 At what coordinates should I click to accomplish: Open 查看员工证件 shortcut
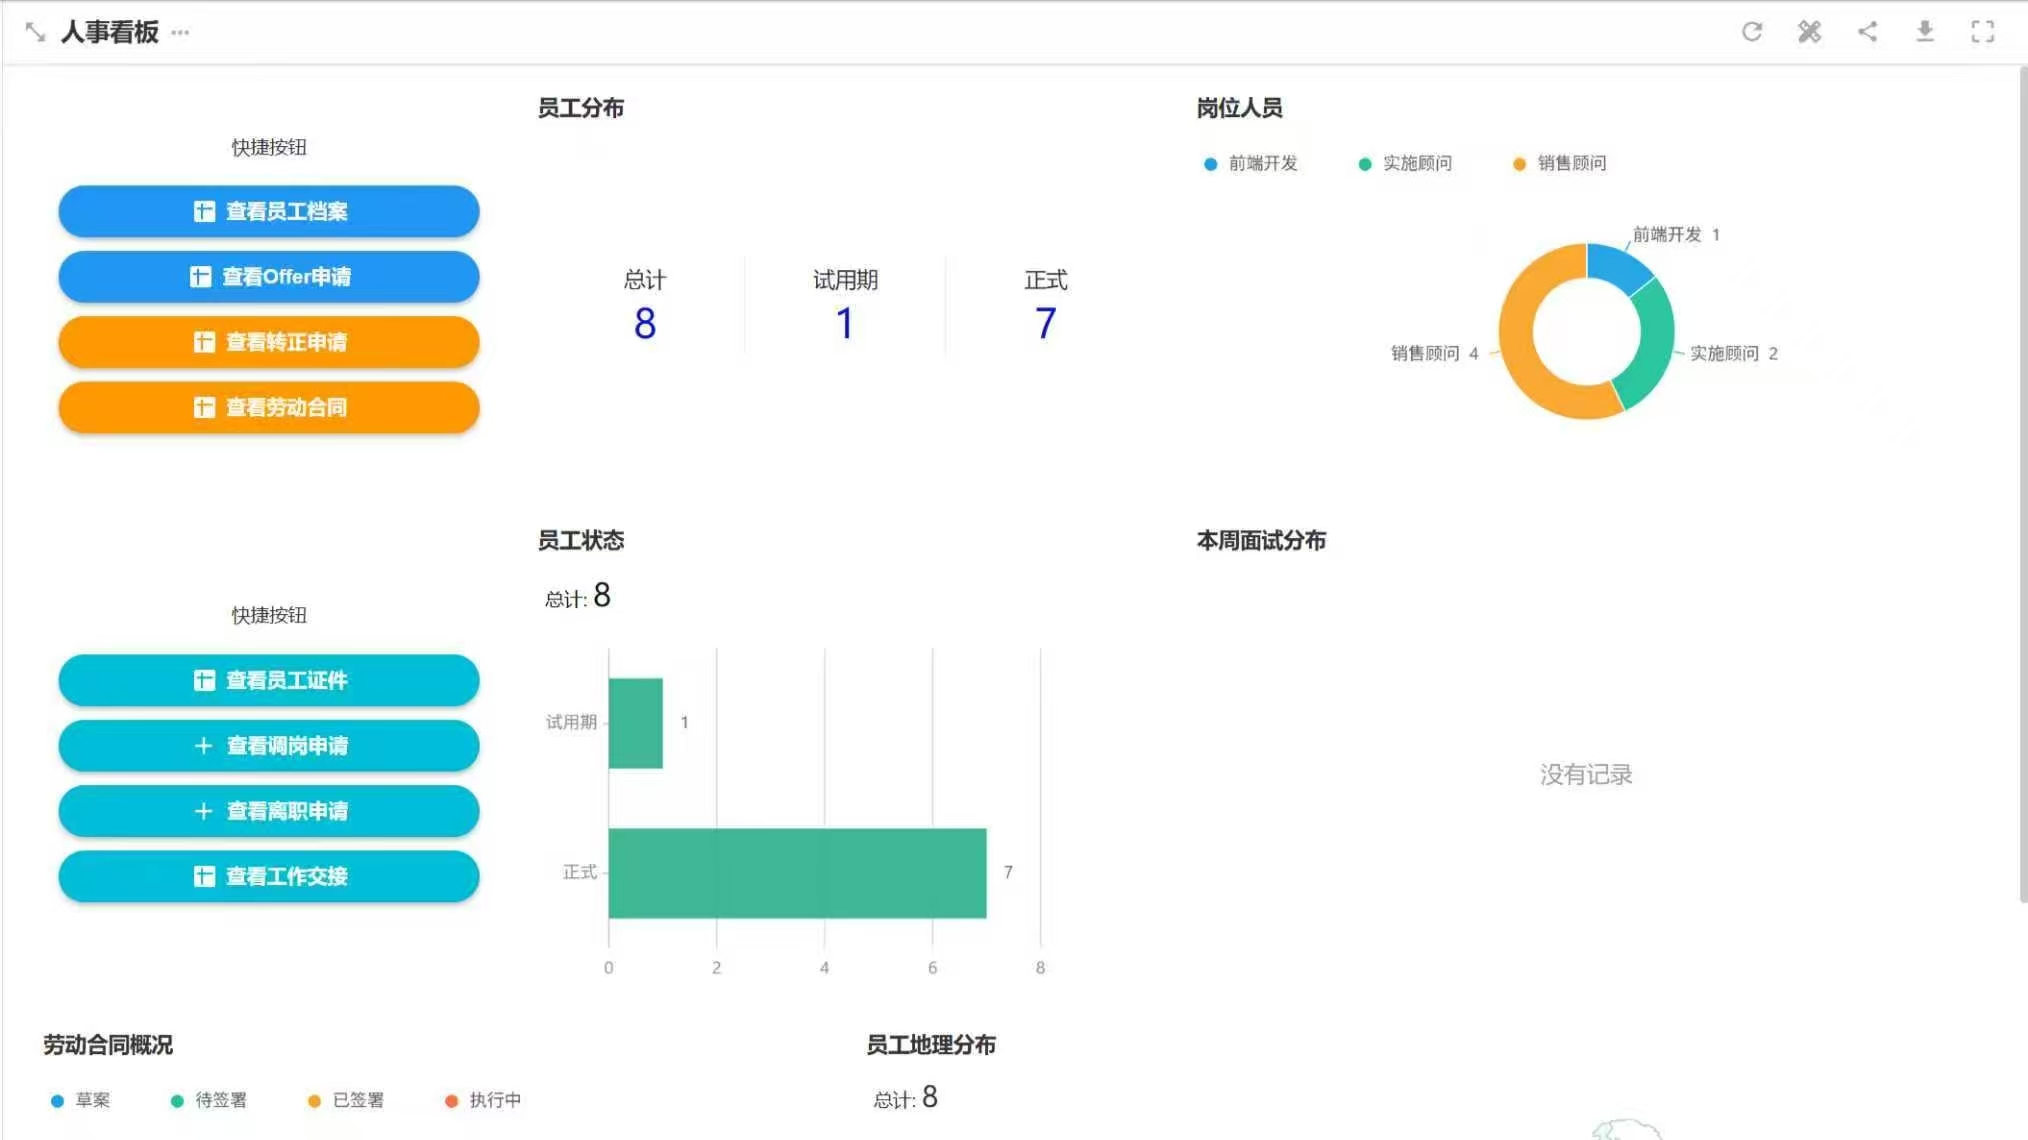pyautogui.click(x=269, y=680)
